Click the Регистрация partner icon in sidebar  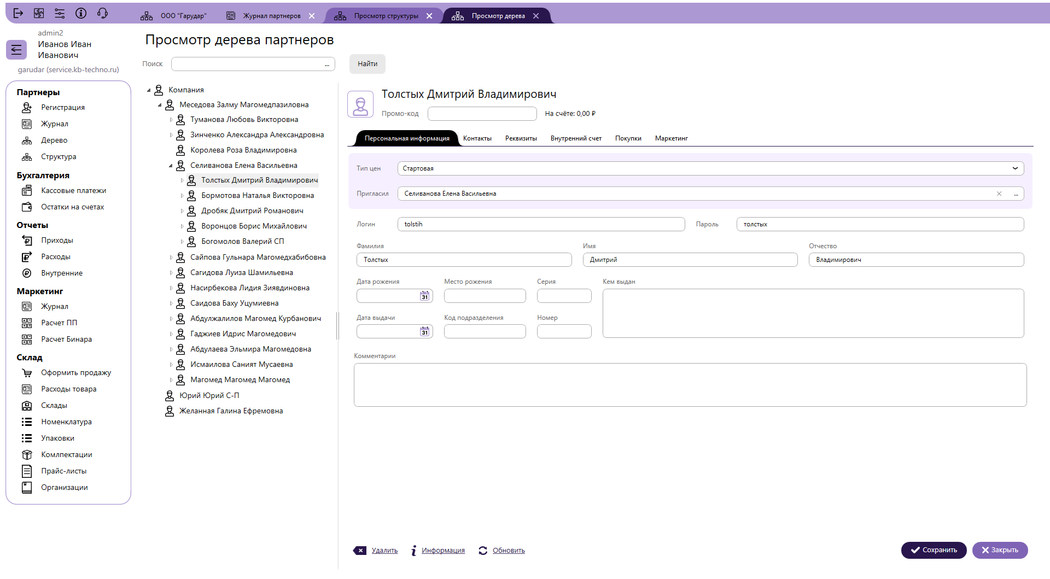tap(27, 107)
